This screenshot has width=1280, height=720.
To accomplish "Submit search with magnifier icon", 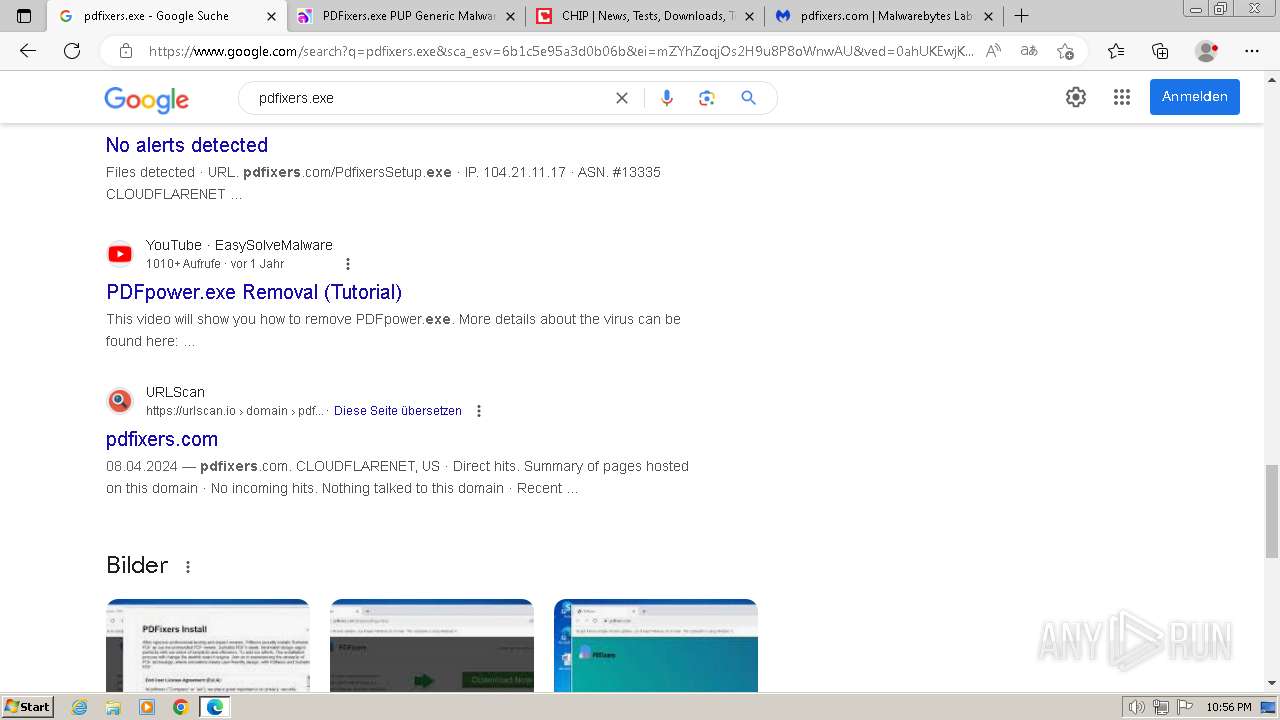I will tap(748, 98).
